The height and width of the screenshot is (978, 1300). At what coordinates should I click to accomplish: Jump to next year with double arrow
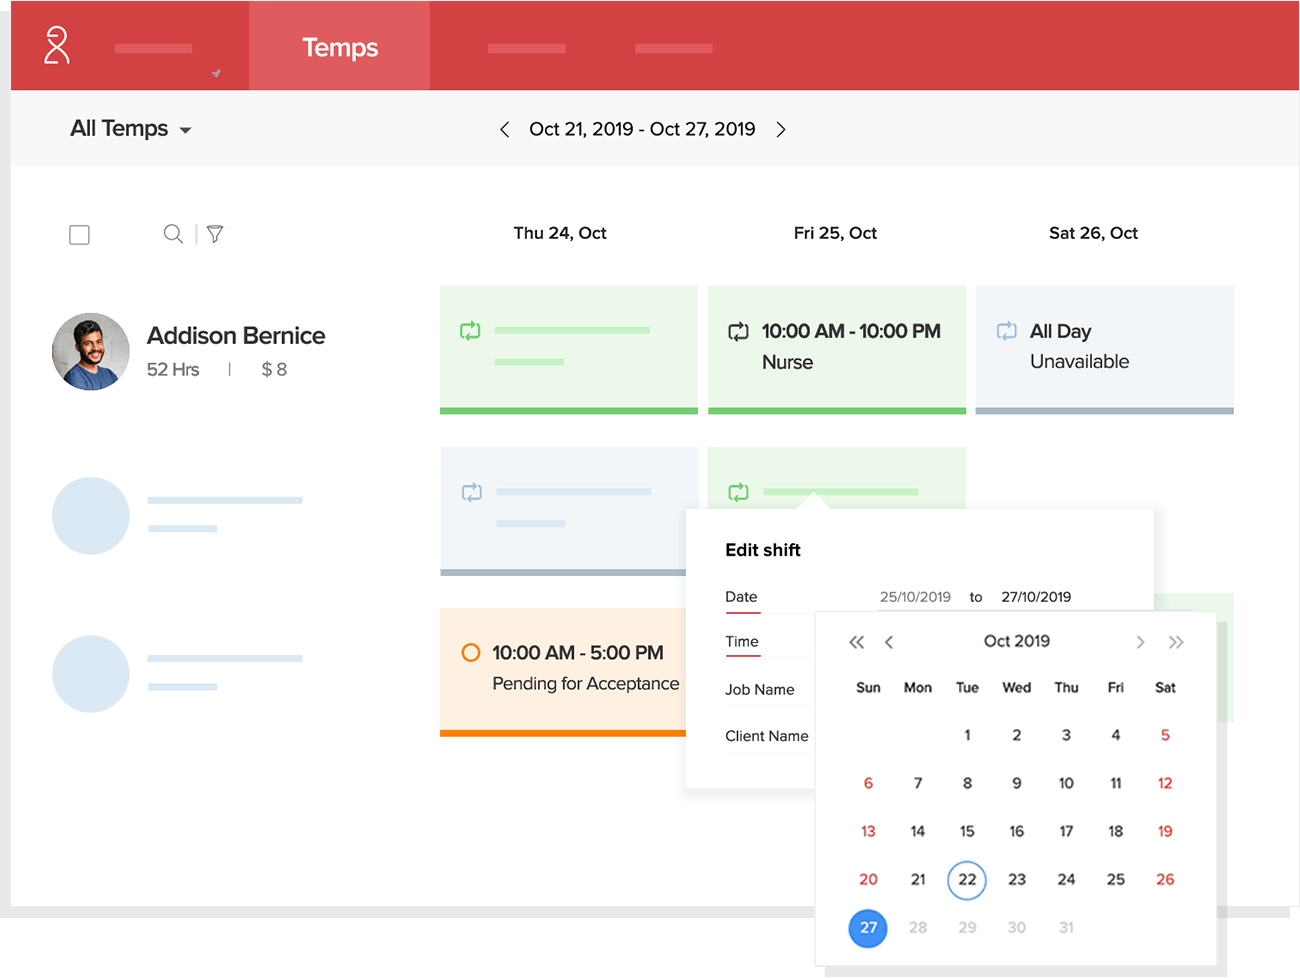(x=1176, y=642)
